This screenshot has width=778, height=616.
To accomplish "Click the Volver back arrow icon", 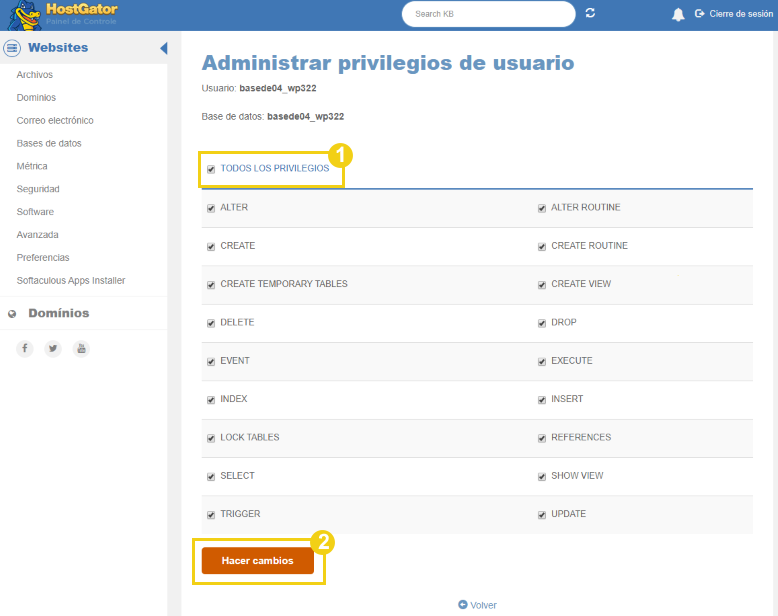I will point(462,604).
